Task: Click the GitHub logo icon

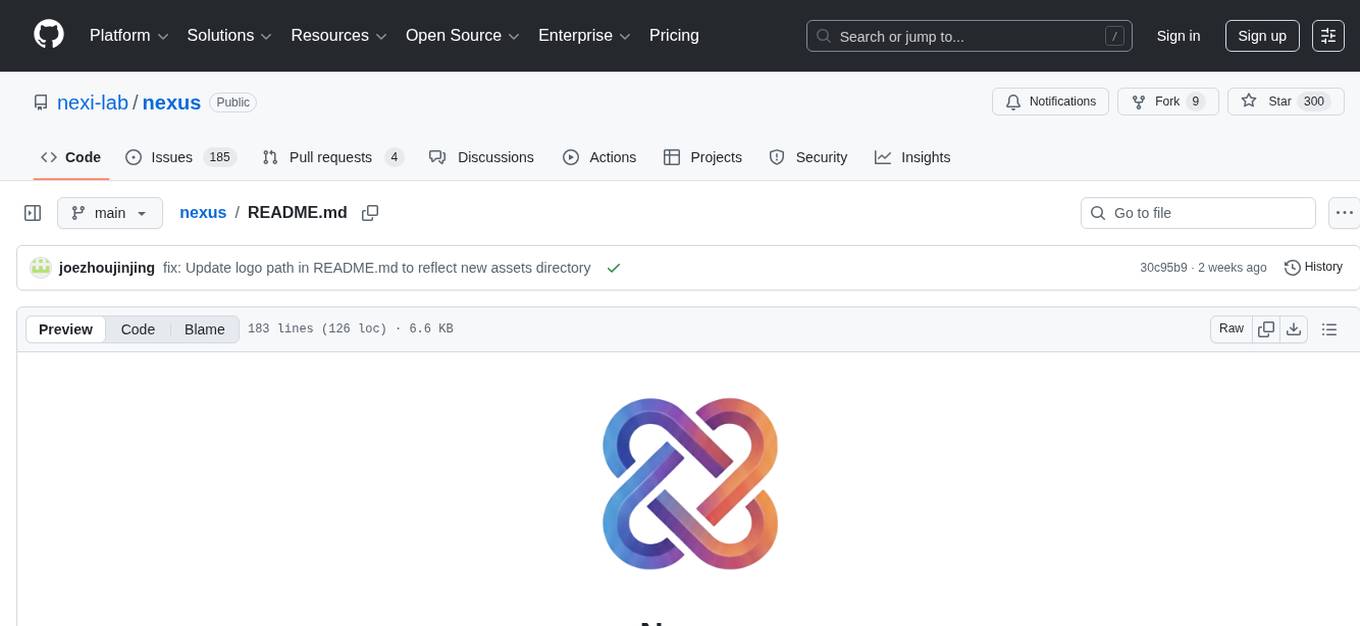Action: [x=49, y=35]
